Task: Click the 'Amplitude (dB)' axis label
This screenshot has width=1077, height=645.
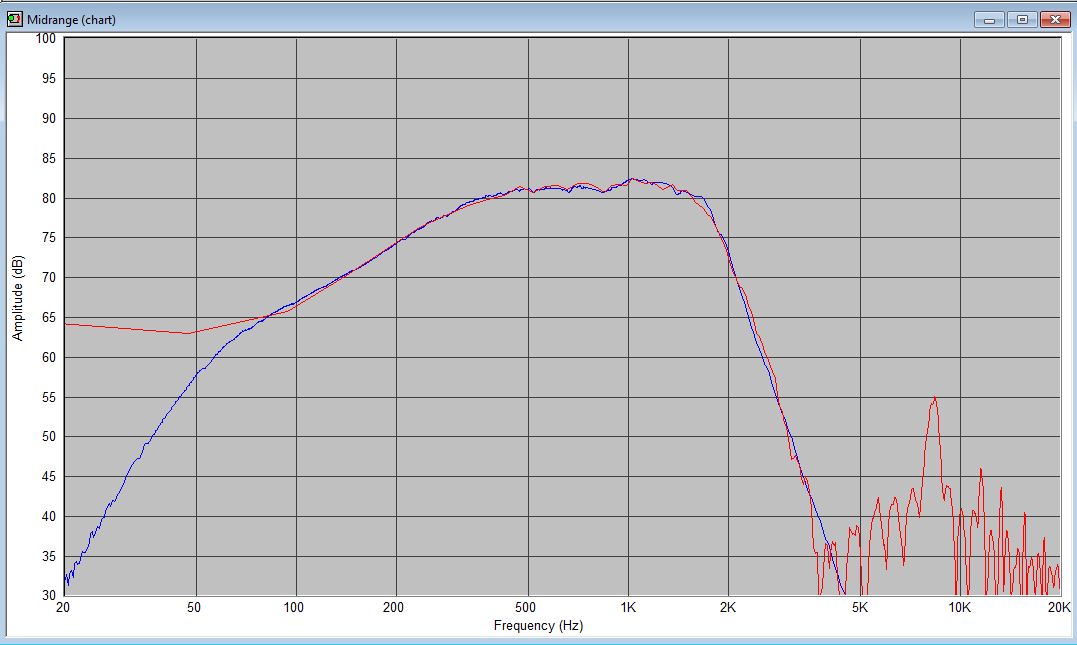Action: point(18,298)
